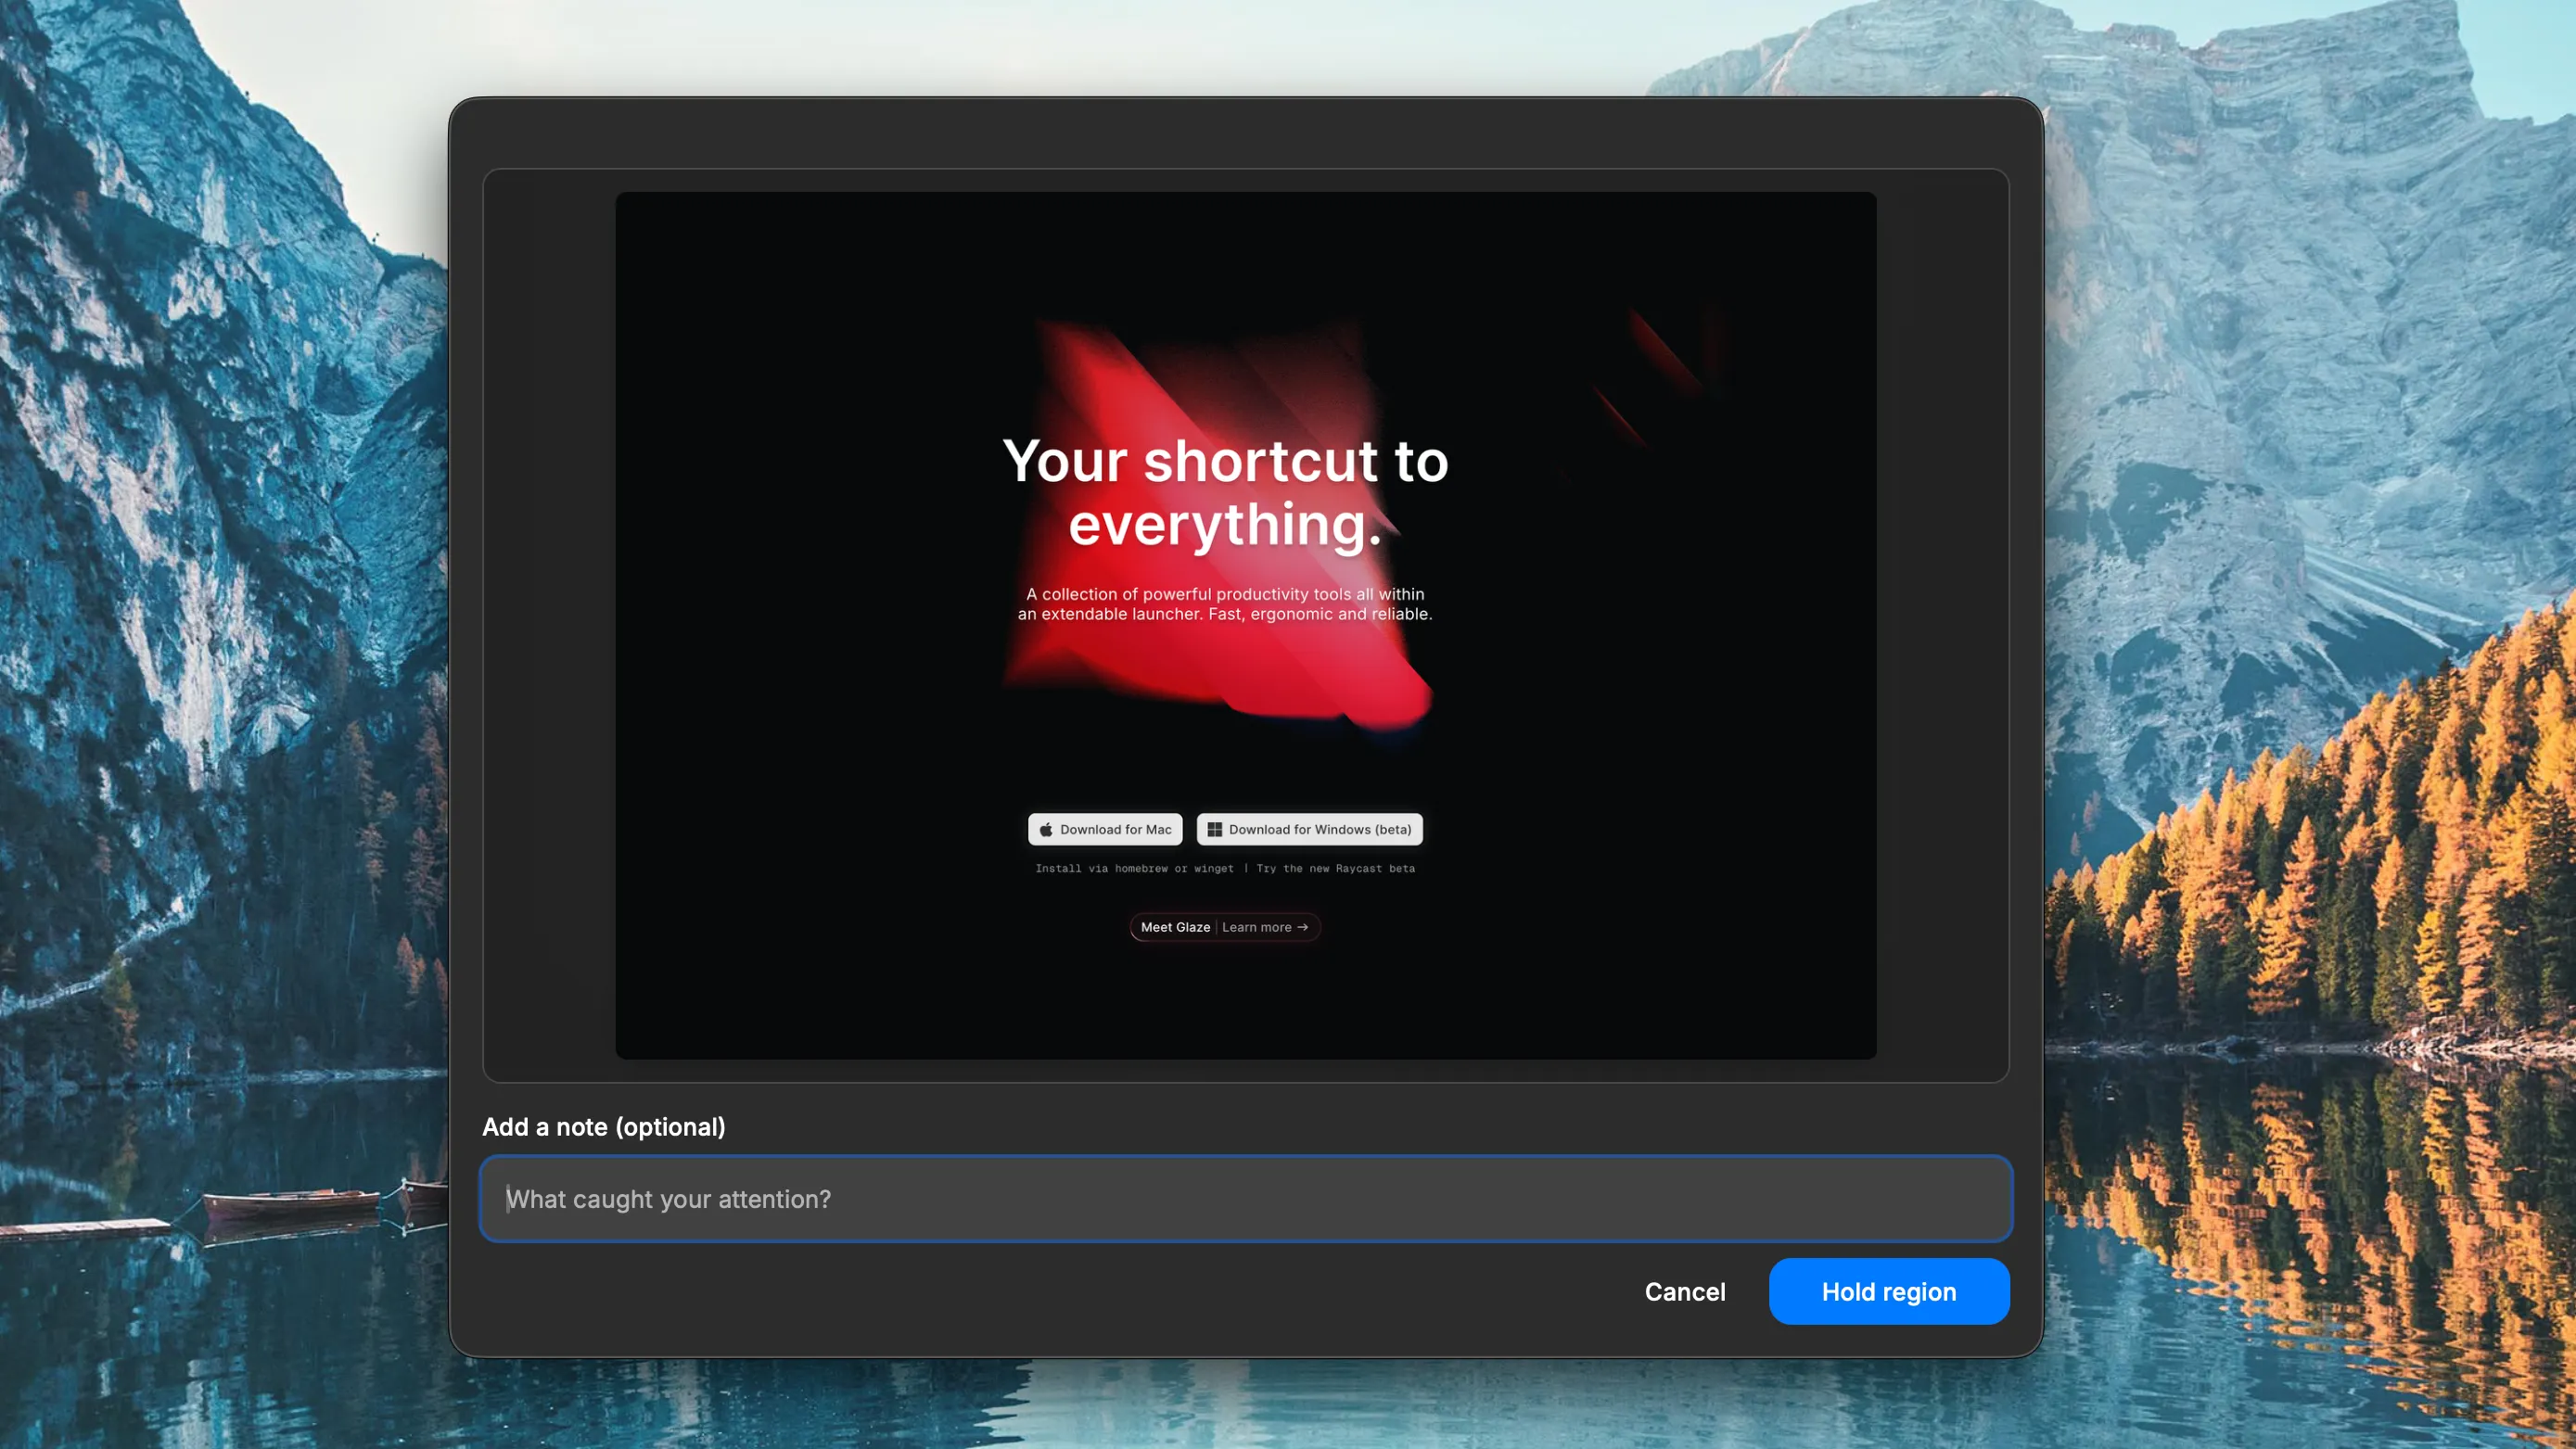Open the Meet Glaze Learn more link
The height and width of the screenshot is (1449, 2576).
click(1224, 927)
